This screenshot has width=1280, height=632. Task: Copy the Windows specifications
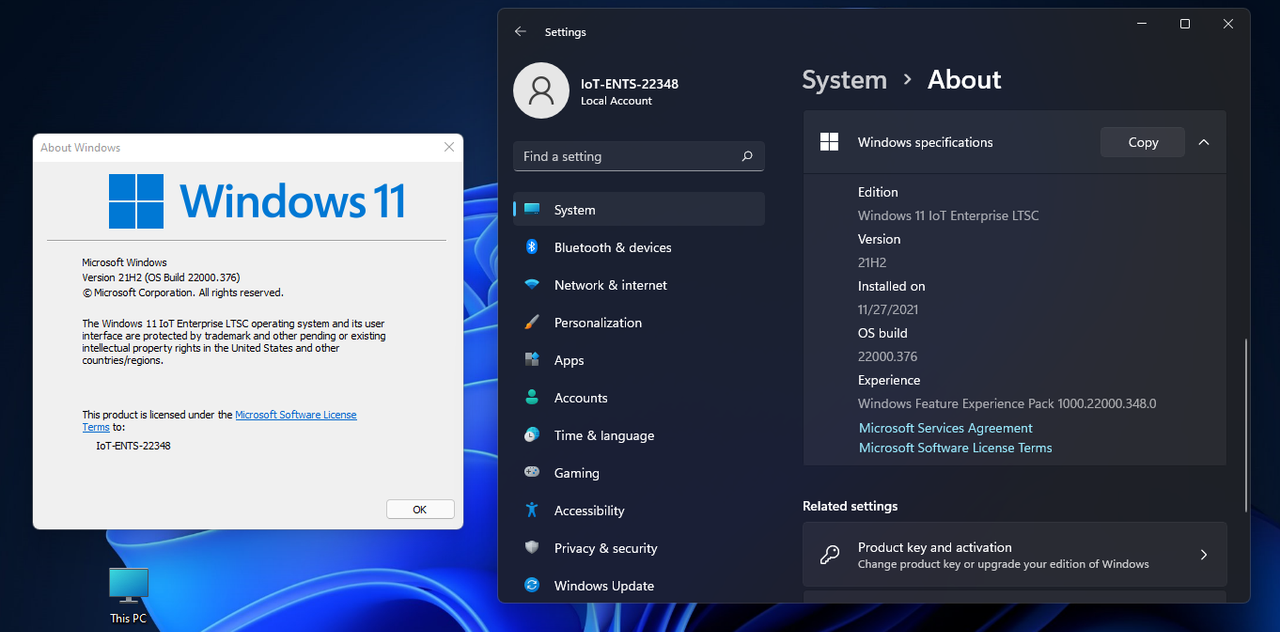coord(1142,142)
